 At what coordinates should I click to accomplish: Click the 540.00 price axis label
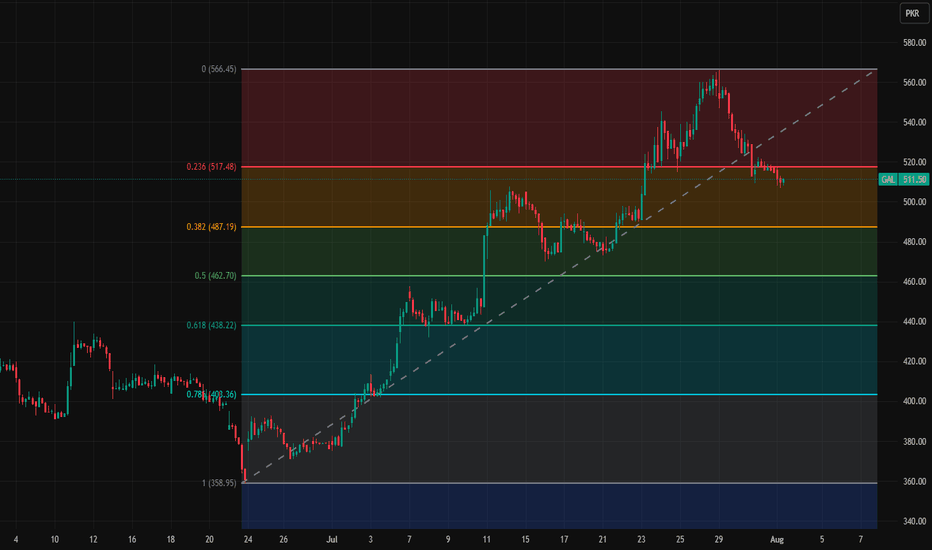(914, 122)
